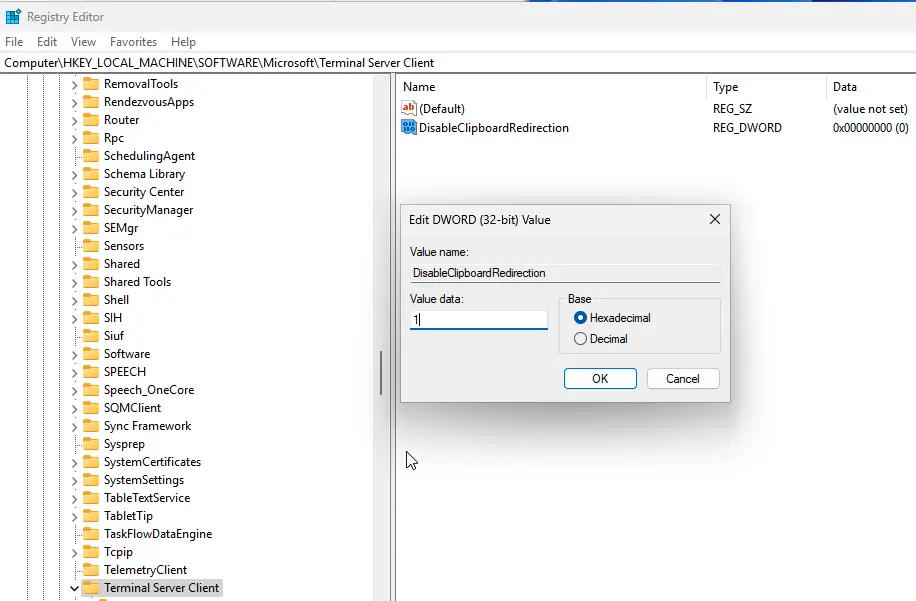Screen dimensions: 916x601
Task: Expand the Shell key chevron
Action: 74,300
